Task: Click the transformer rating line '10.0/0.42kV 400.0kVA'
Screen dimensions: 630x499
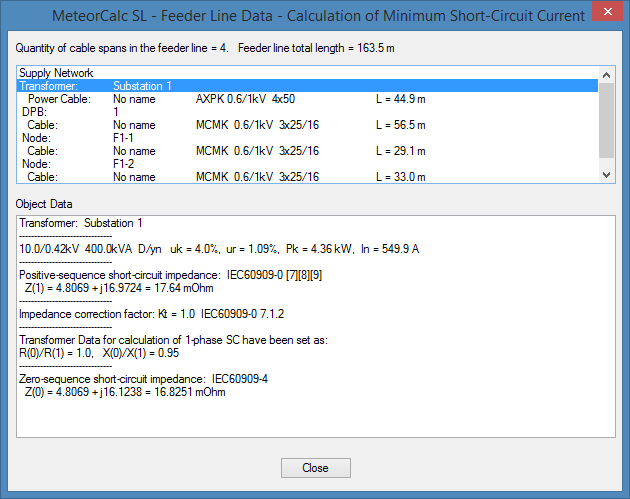Action: click(x=219, y=249)
